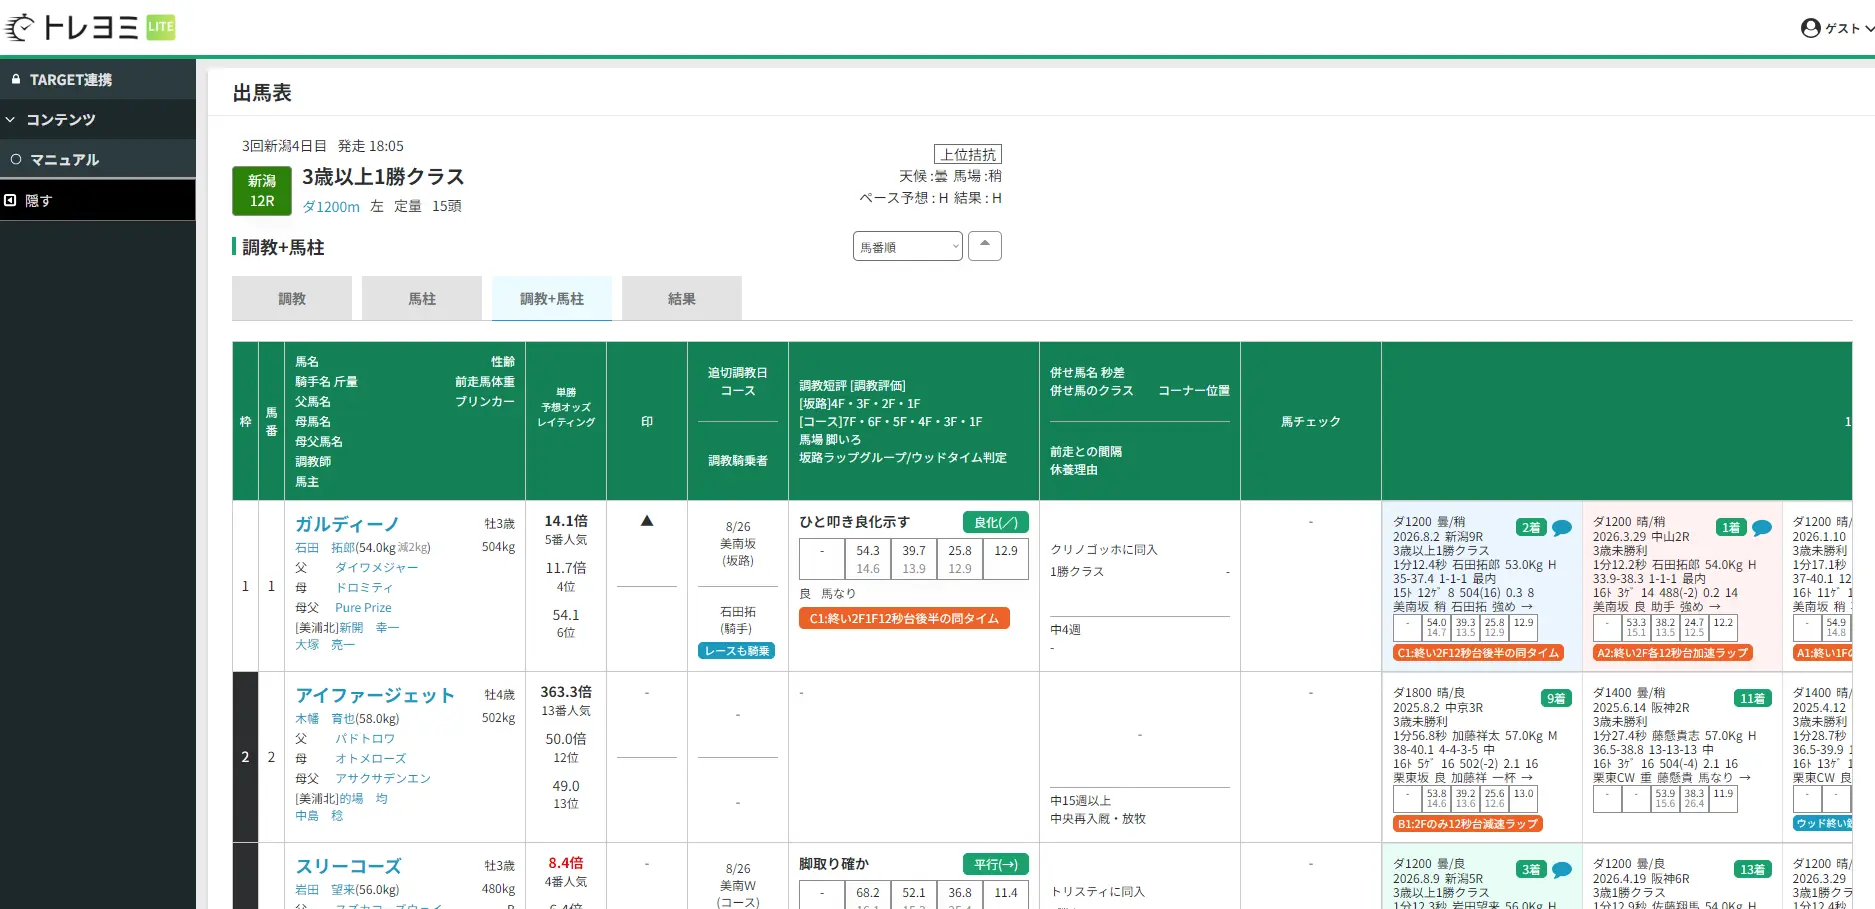Open dam ドロミティ link
The width and height of the screenshot is (1875, 909).
coord(364,588)
